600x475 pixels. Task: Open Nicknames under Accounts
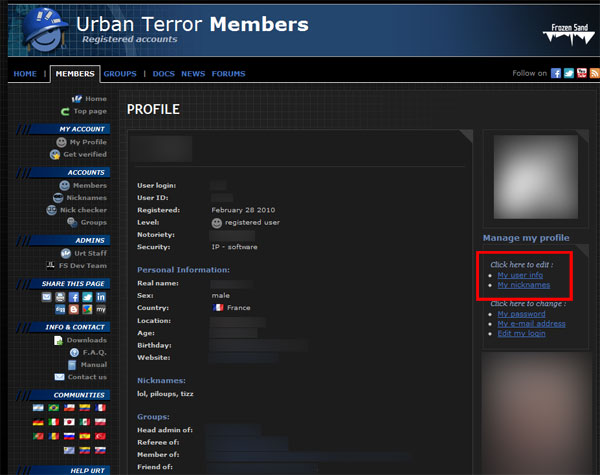pos(80,198)
